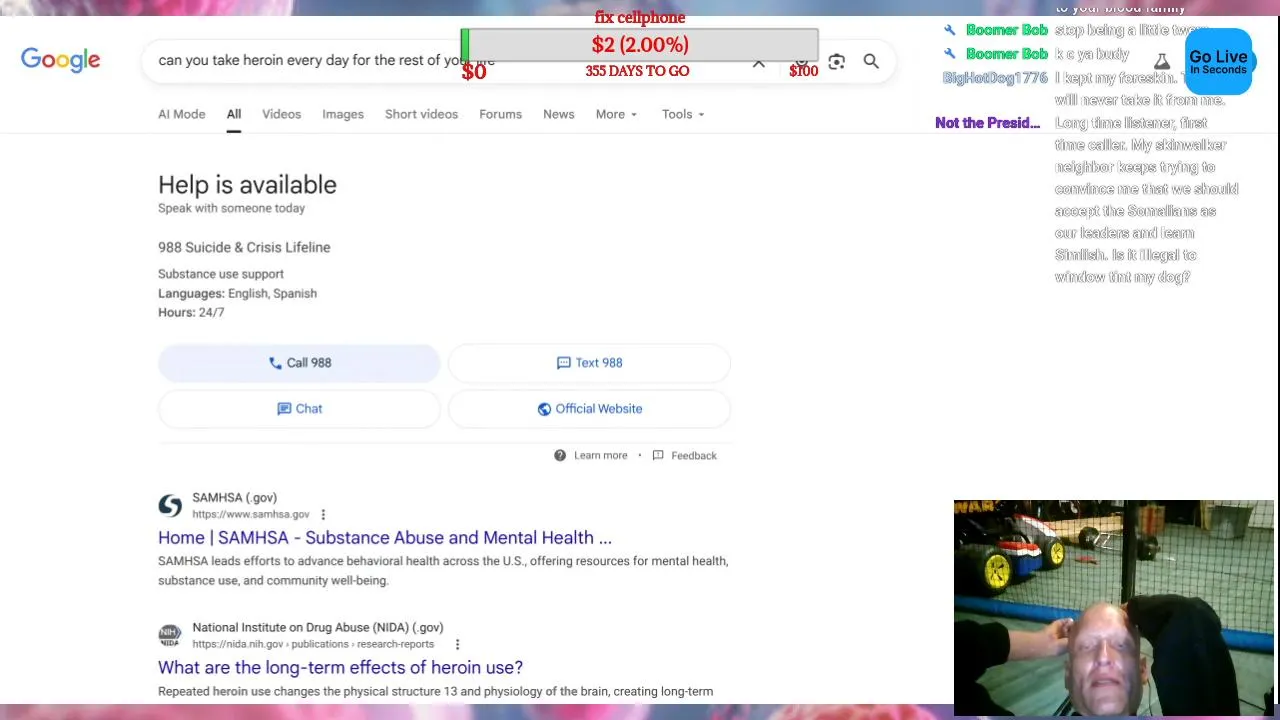
Task: Switch to Videos tab
Action: 281,114
